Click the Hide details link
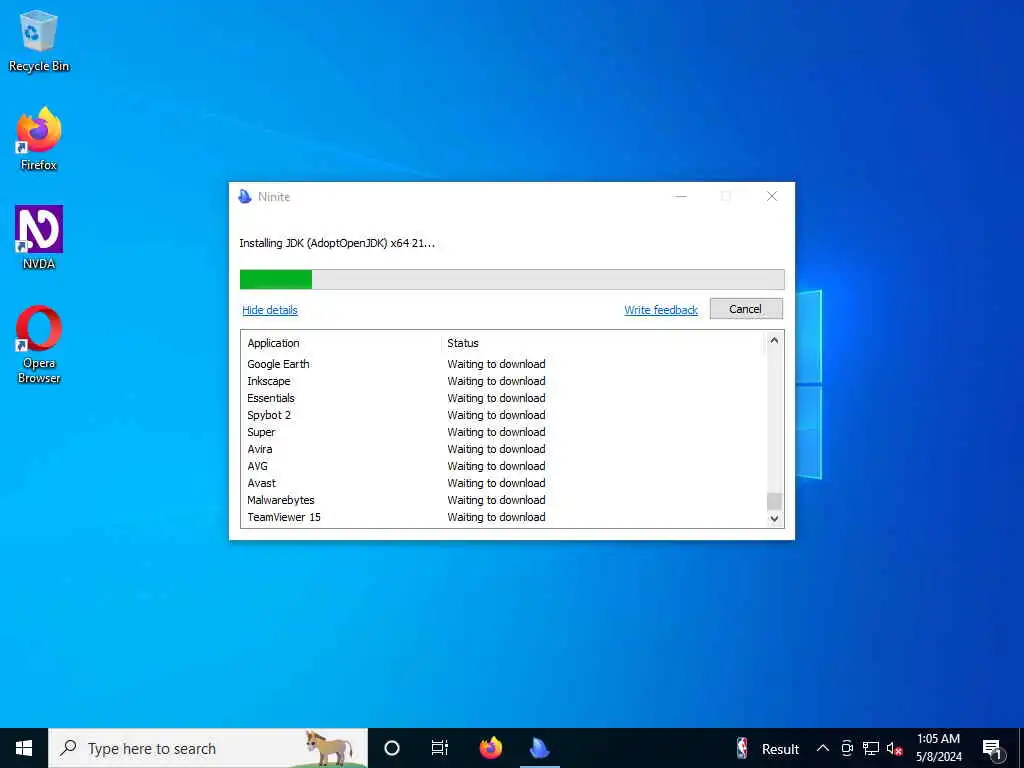The height and width of the screenshot is (768, 1024). tap(270, 310)
